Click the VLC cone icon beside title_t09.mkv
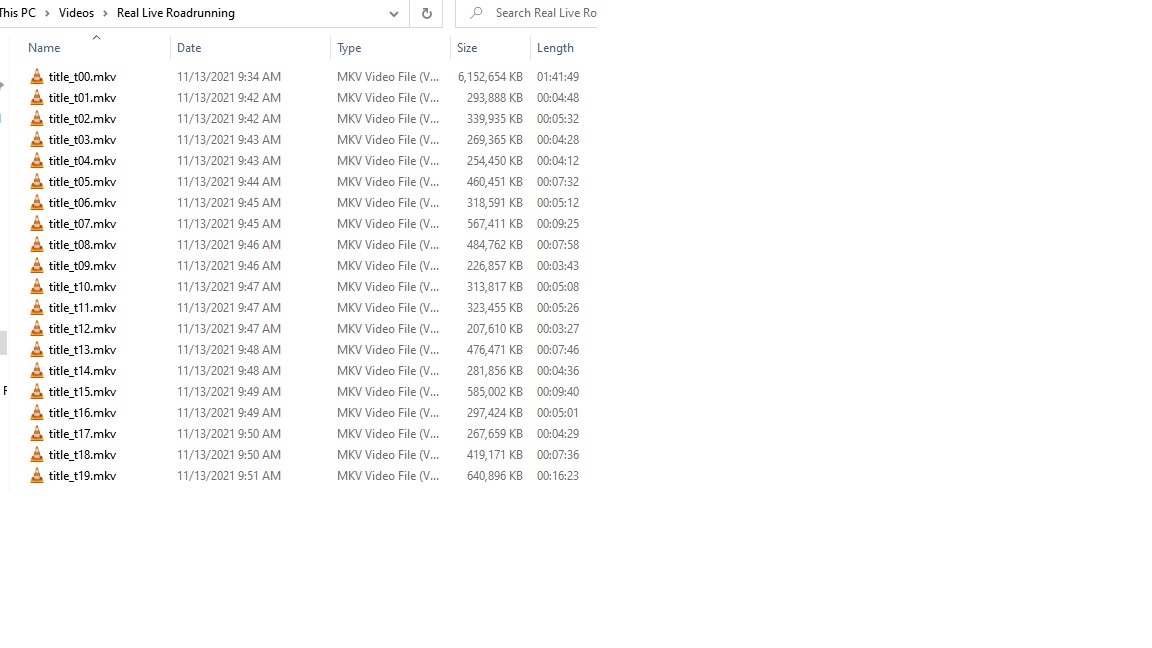The height and width of the screenshot is (648, 1152). 37,266
